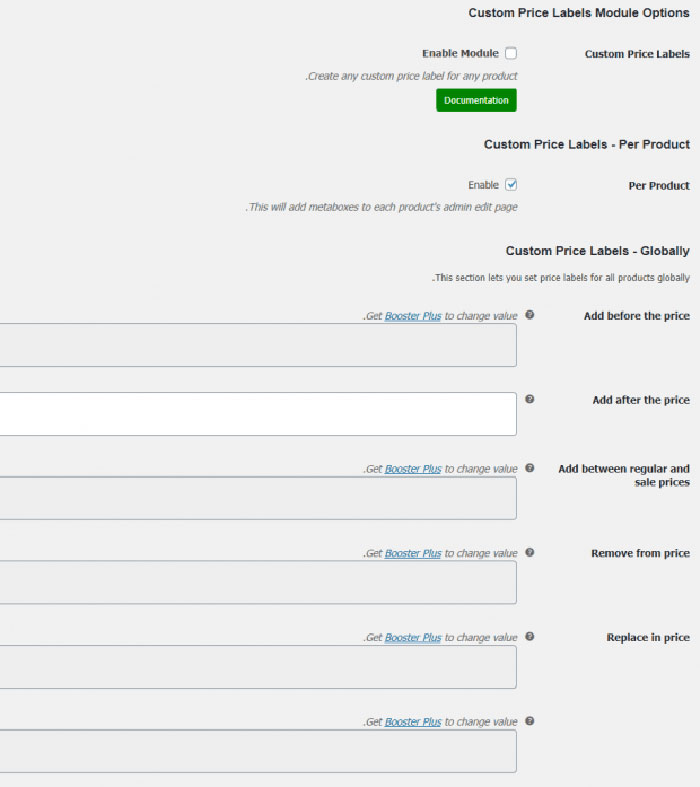Image resolution: width=700 pixels, height=787 pixels.
Task: Click help icon for Add between regular and sale prices
Action: [530, 468]
